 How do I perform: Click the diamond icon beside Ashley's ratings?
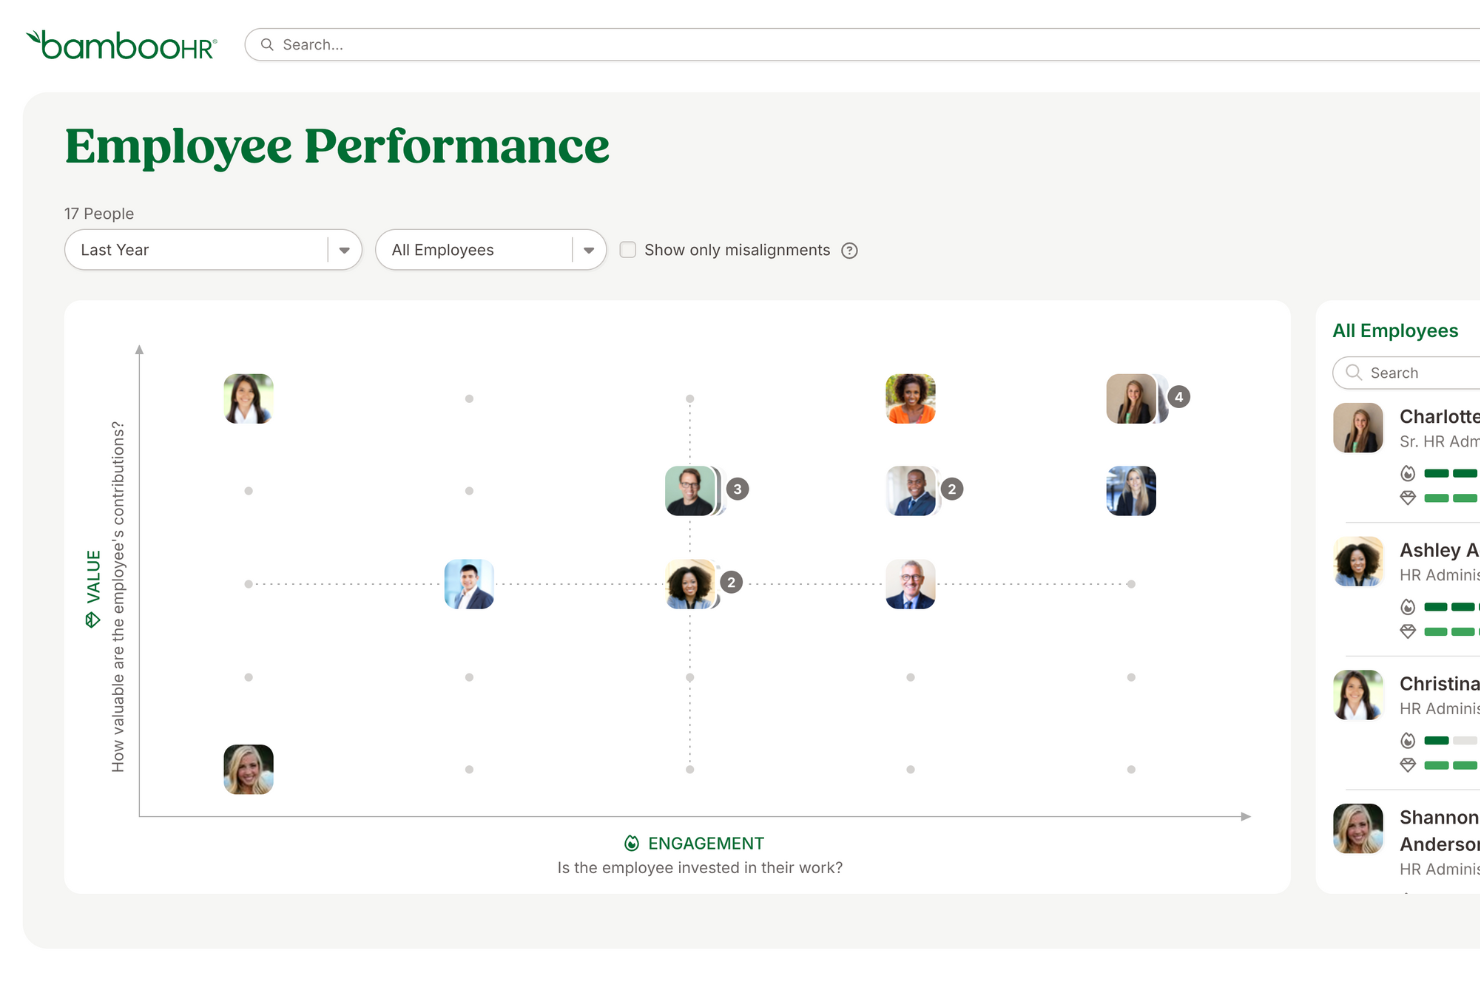[x=1408, y=631]
